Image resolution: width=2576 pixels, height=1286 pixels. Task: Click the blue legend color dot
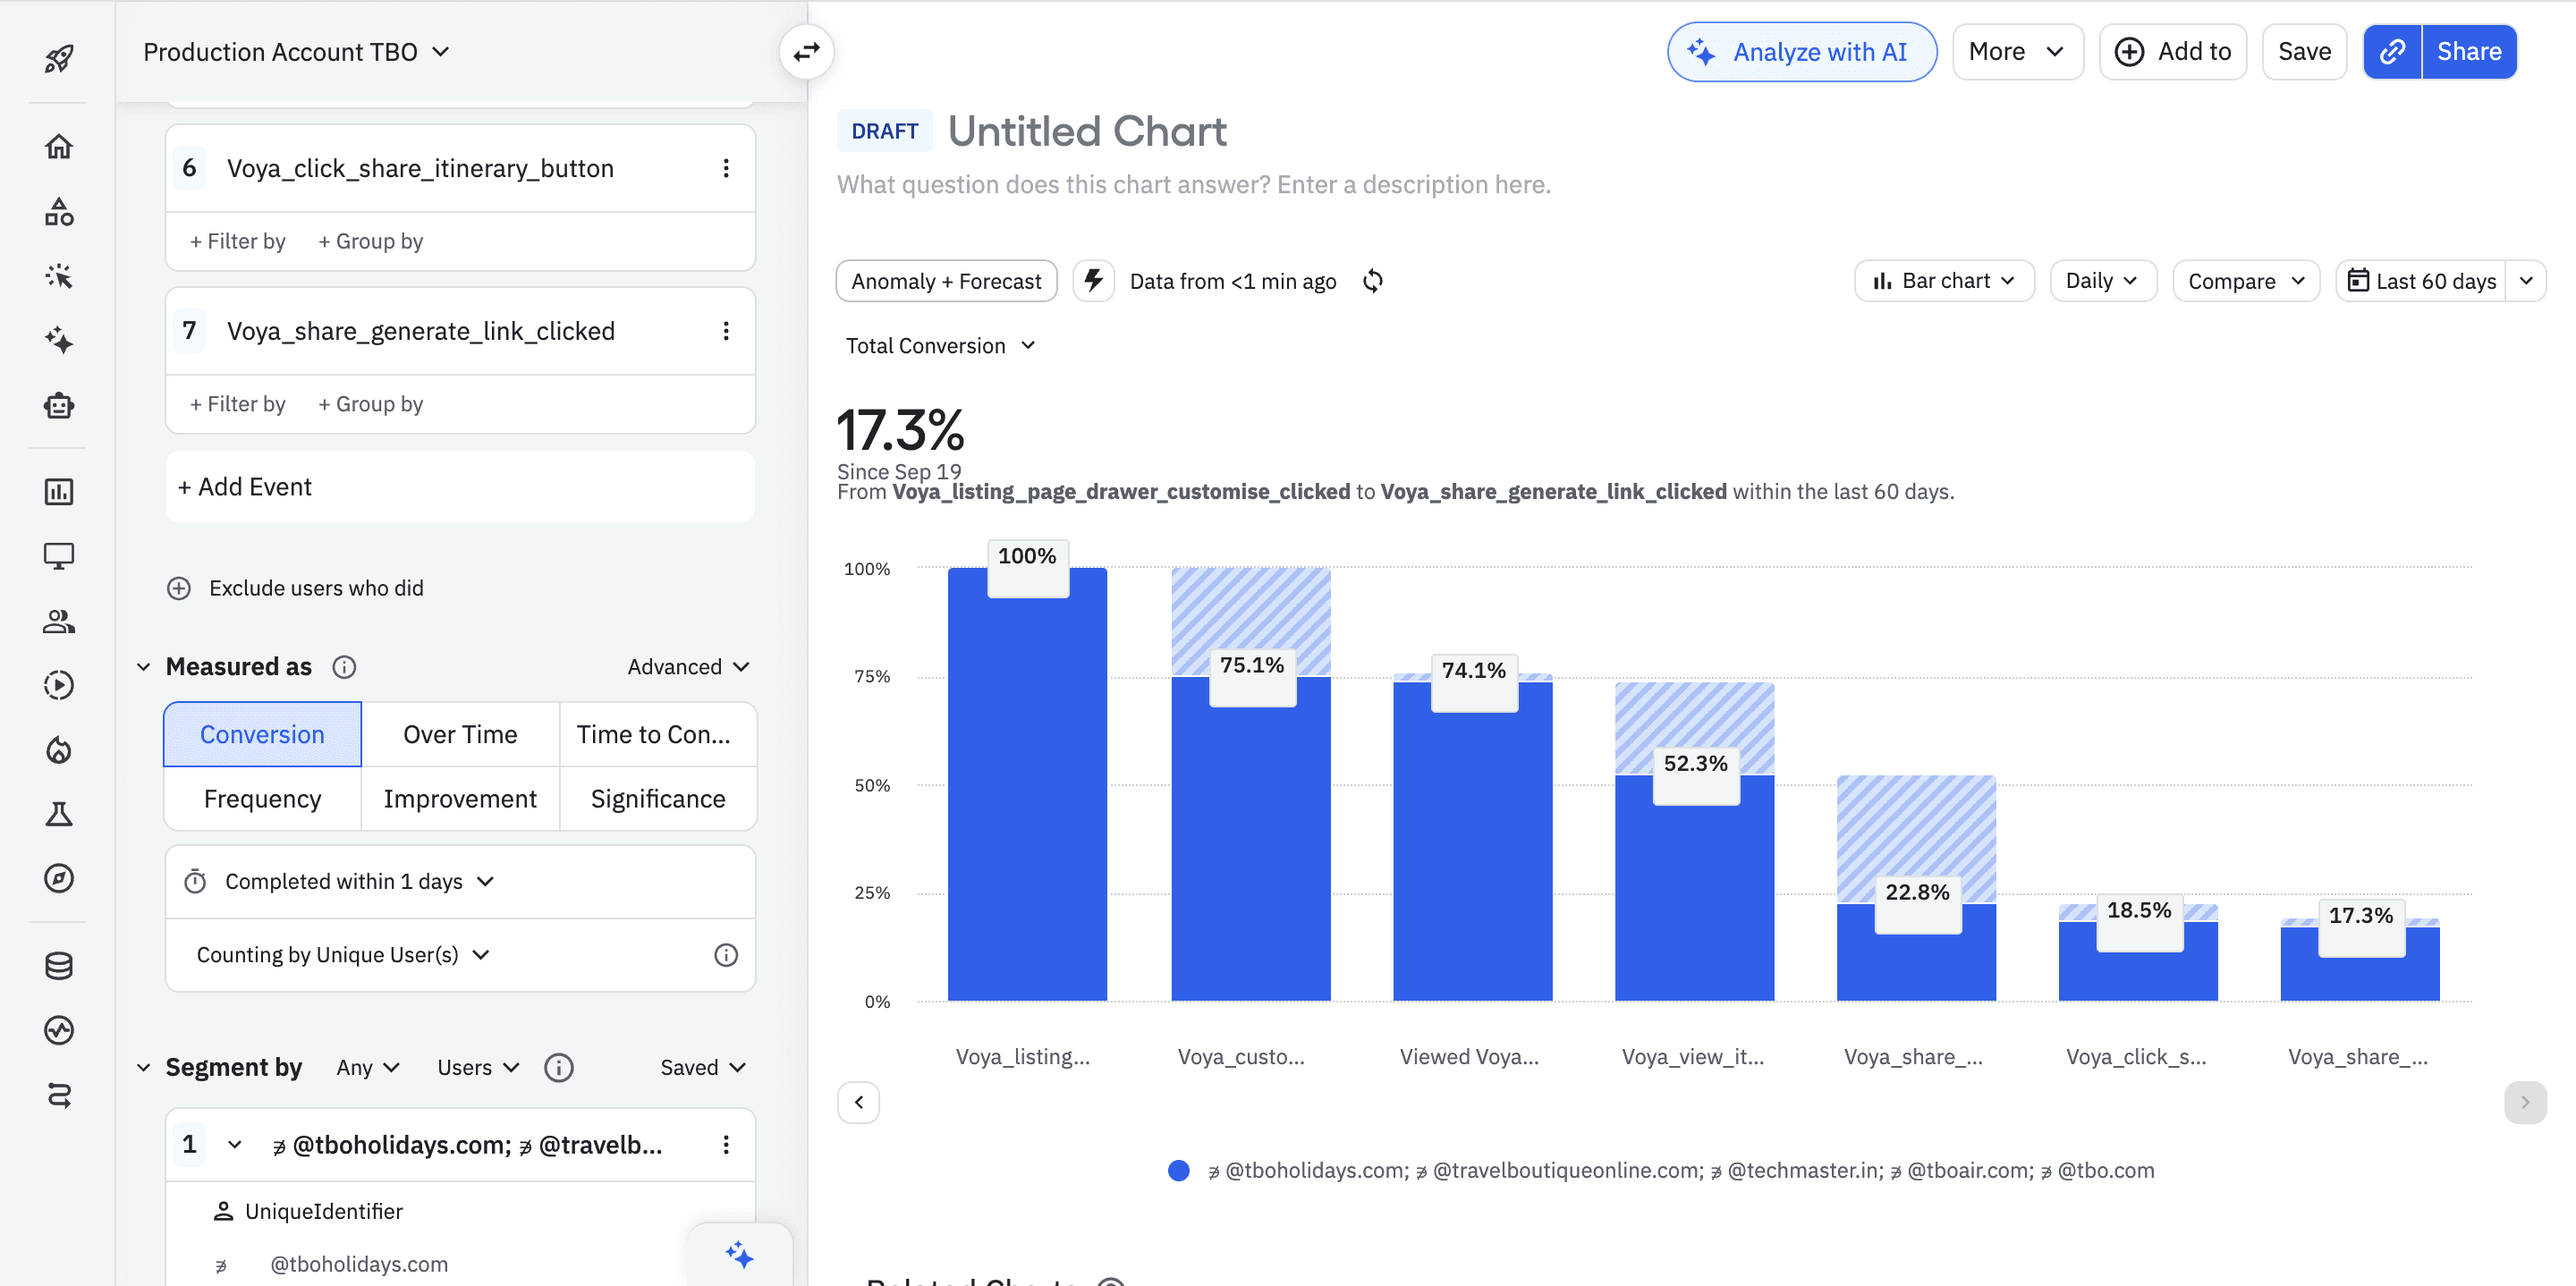point(1179,1170)
